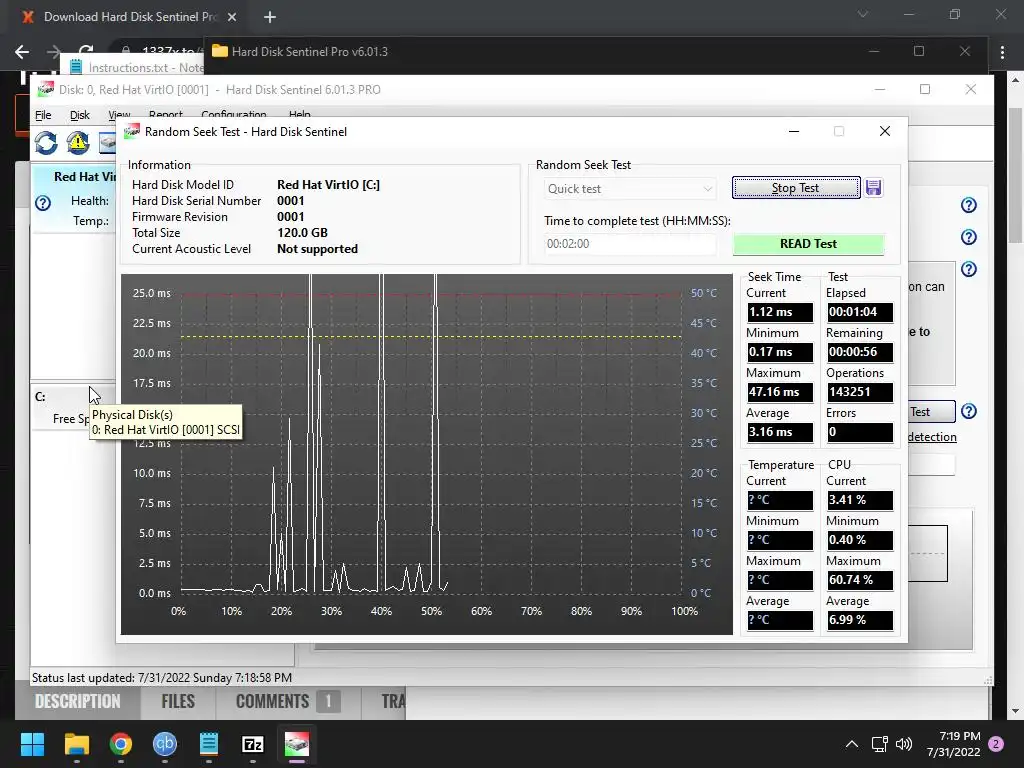Open Google Chrome from the taskbar
1024x768 pixels.
121,744
